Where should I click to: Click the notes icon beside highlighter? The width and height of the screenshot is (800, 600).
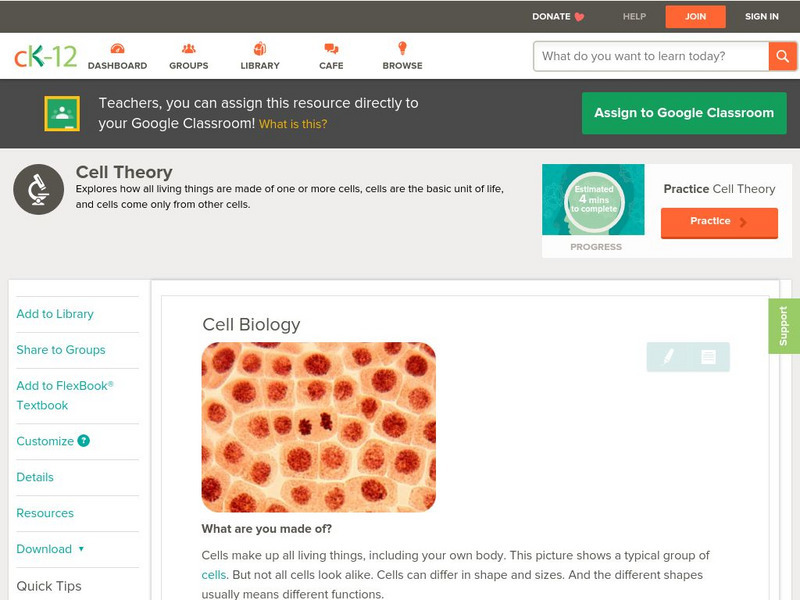pyautogui.click(x=708, y=356)
